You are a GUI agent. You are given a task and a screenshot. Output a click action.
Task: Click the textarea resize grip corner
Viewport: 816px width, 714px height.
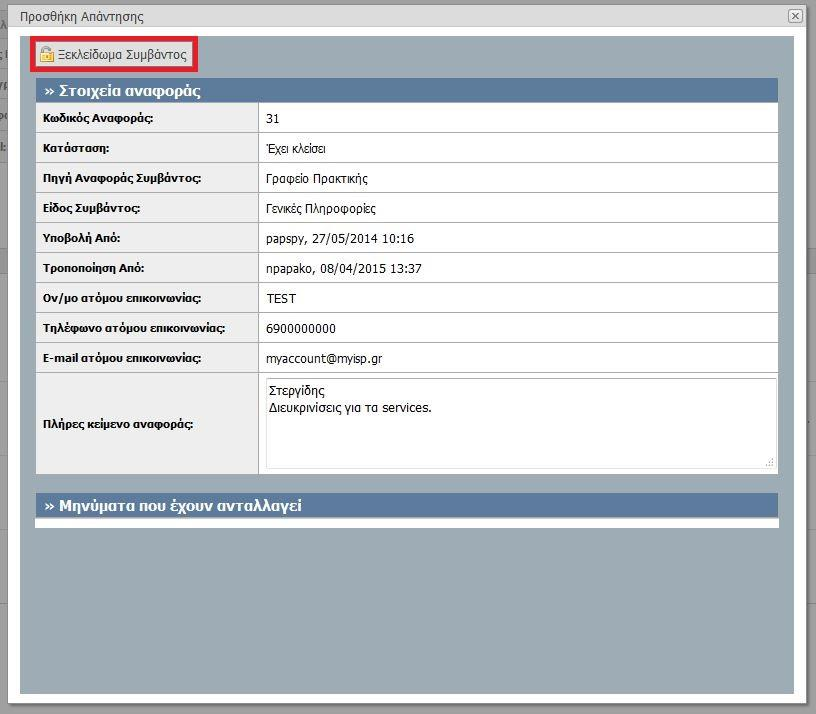[x=770, y=462]
